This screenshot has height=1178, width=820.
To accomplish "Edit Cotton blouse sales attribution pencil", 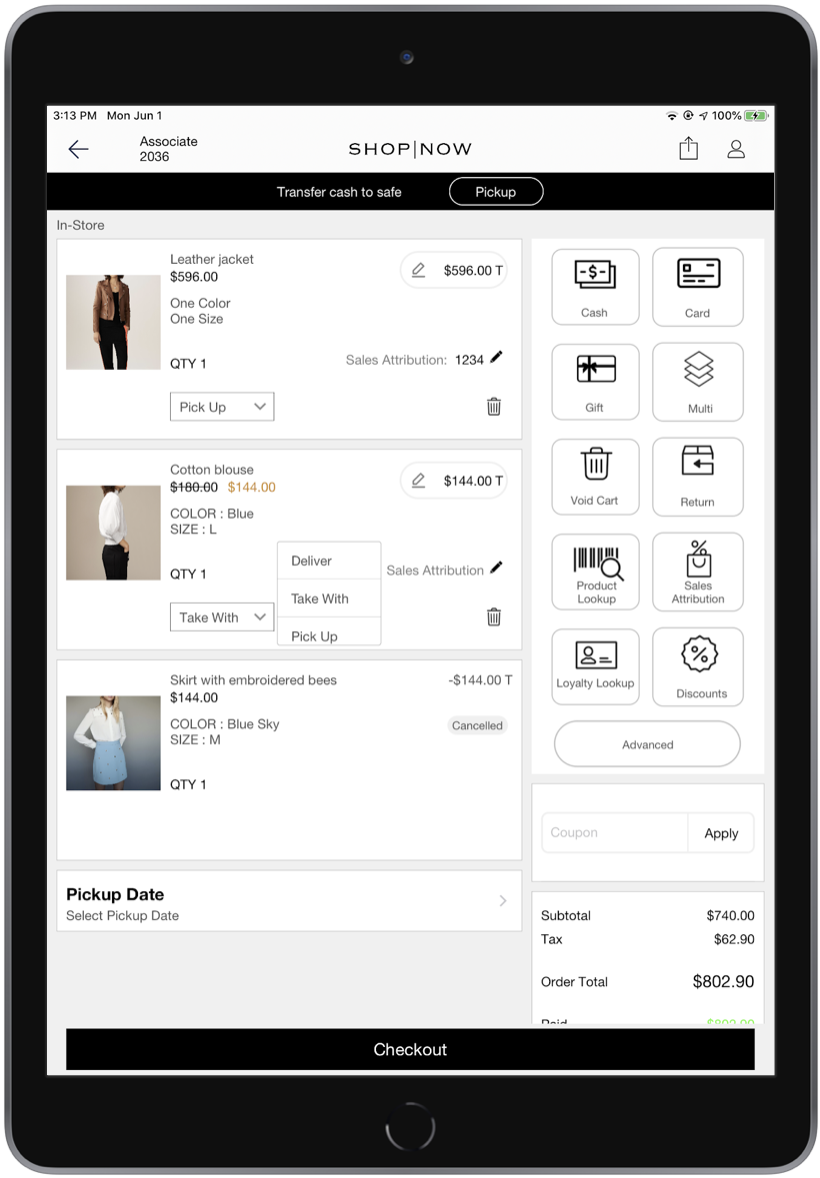I will pos(496,568).
